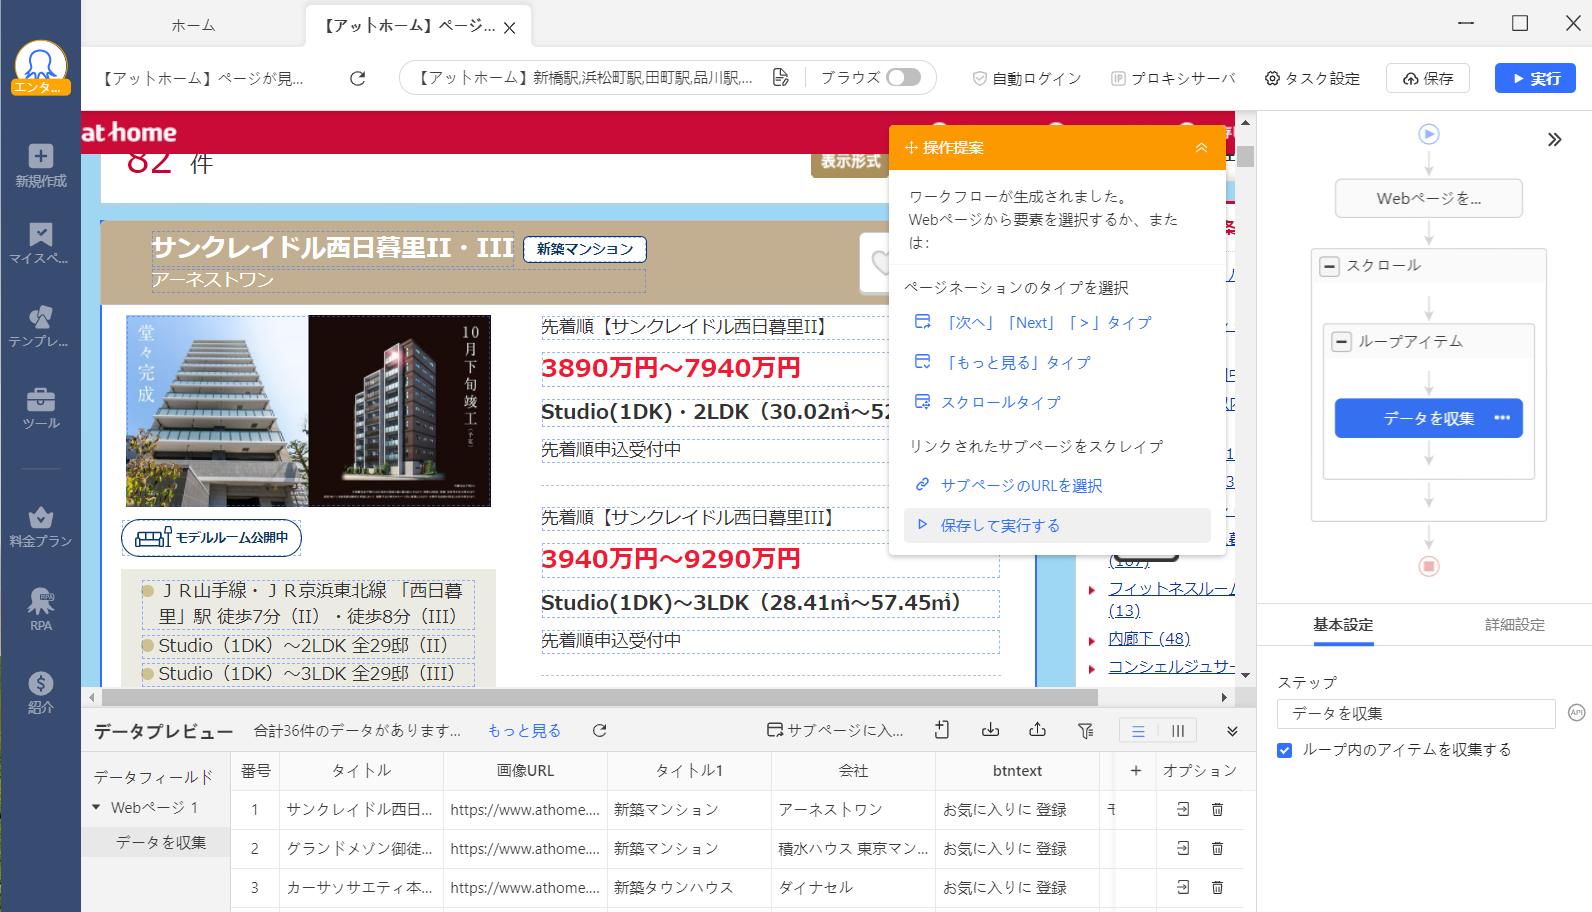Viewport: 1592px width, 912px height.
Task: Click the 保存 button
Action: [1428, 78]
